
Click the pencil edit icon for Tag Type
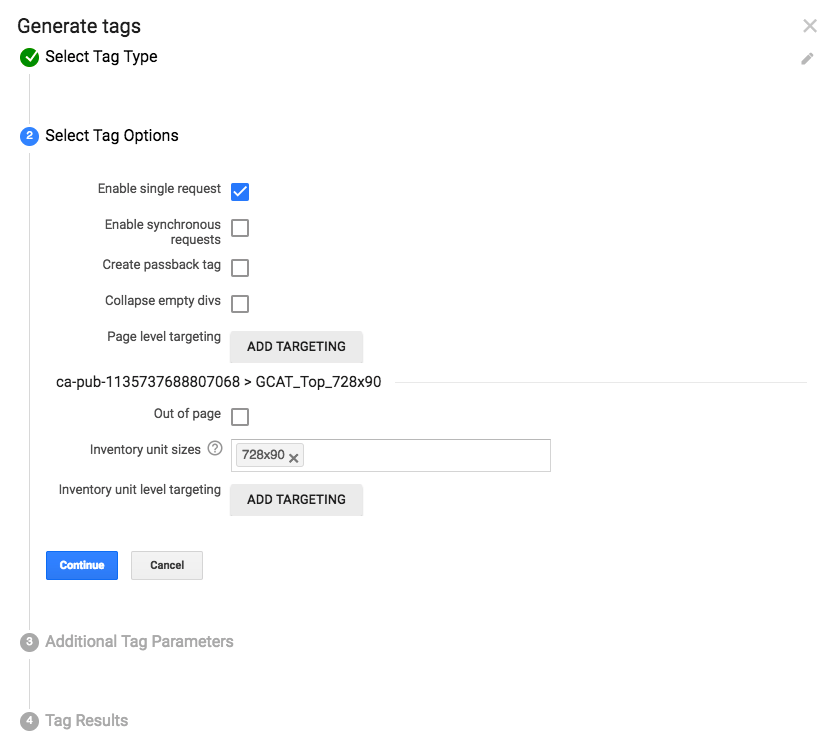[x=807, y=58]
